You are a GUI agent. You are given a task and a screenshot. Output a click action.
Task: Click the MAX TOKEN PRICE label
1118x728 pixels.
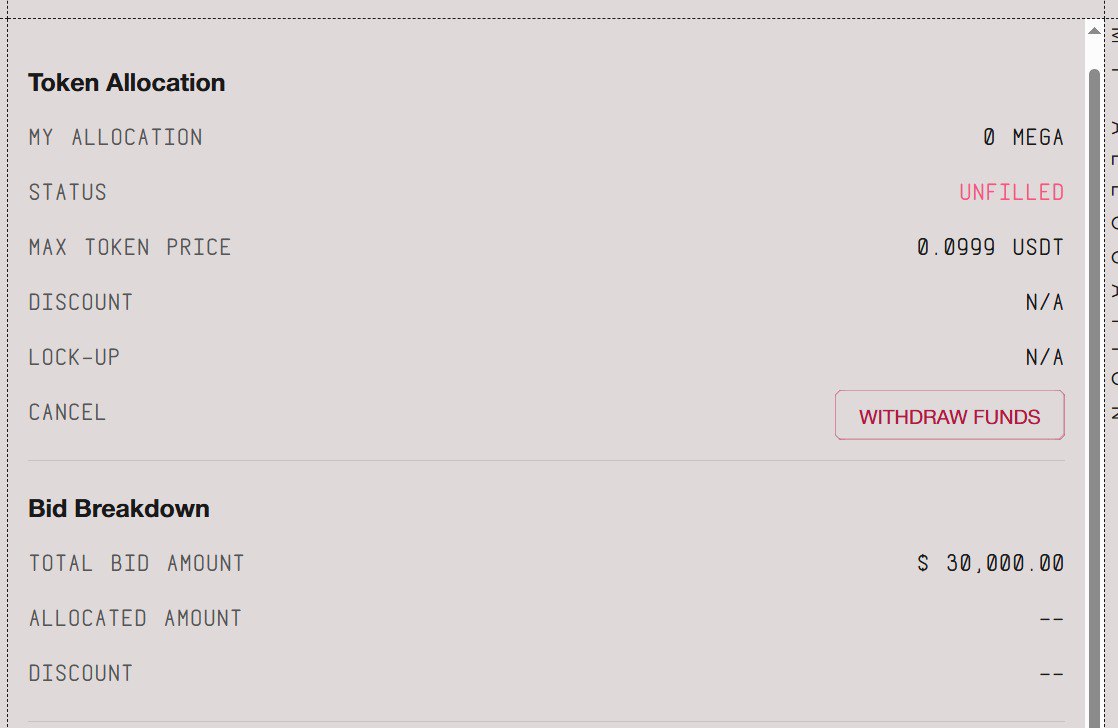[130, 247]
